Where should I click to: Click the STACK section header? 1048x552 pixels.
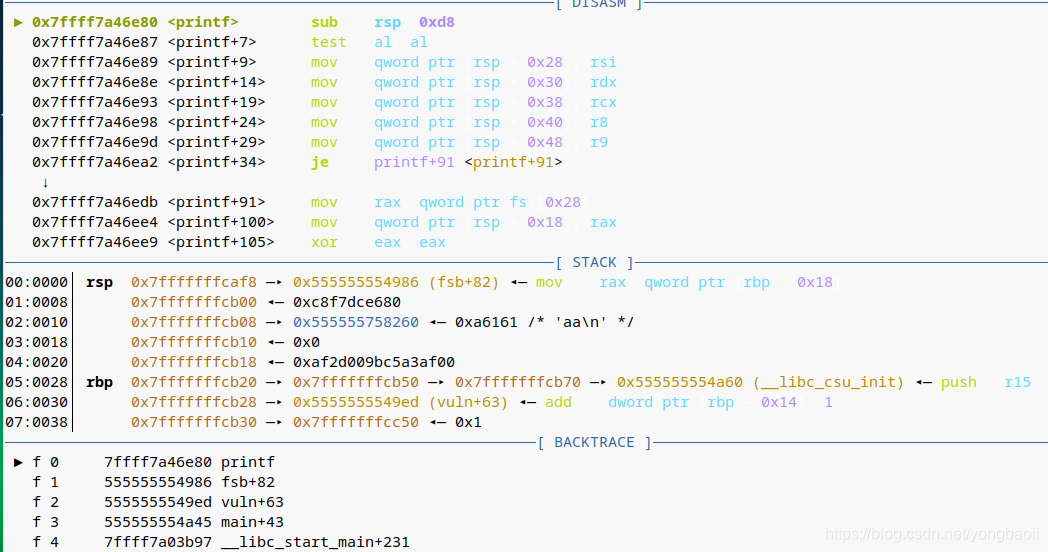594,263
